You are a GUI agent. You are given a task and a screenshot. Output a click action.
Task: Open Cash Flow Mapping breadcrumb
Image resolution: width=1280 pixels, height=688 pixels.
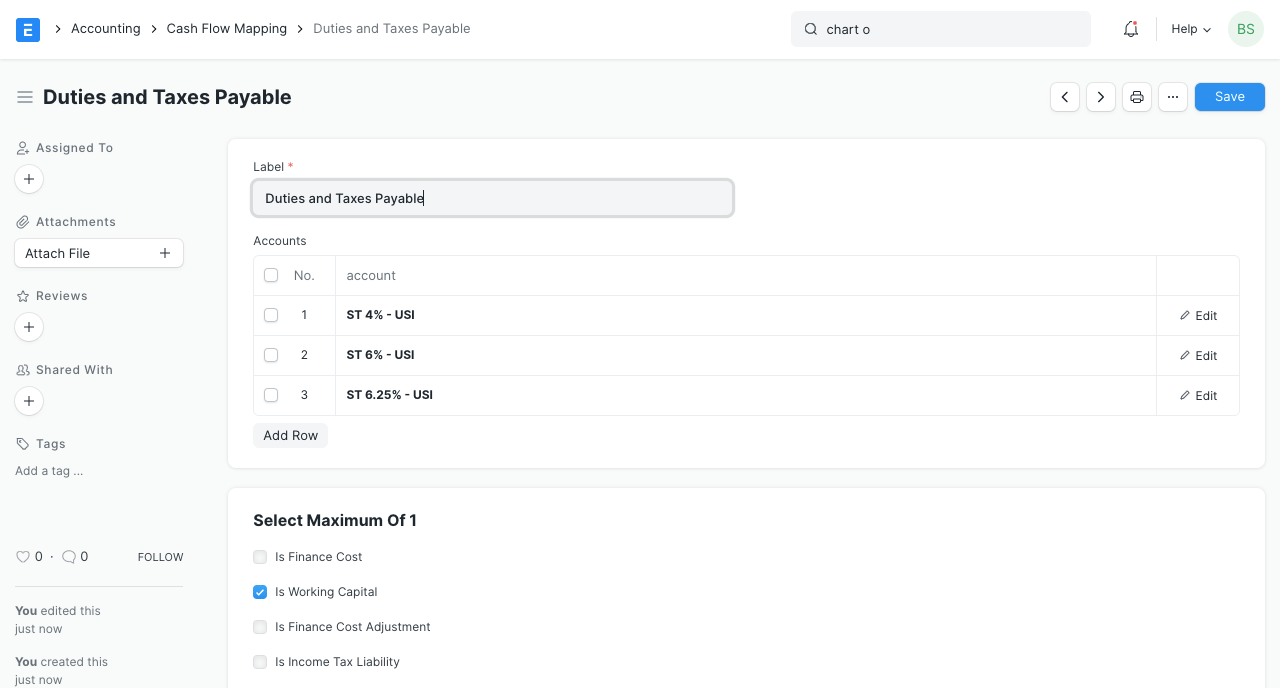click(227, 29)
